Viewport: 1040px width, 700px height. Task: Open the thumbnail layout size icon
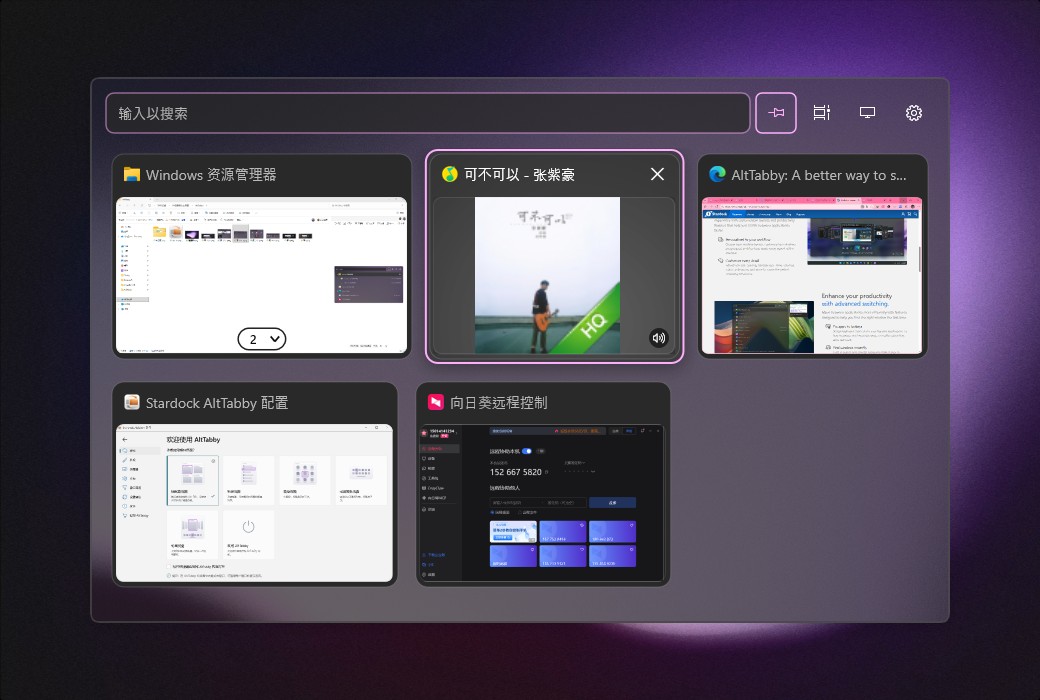(822, 113)
